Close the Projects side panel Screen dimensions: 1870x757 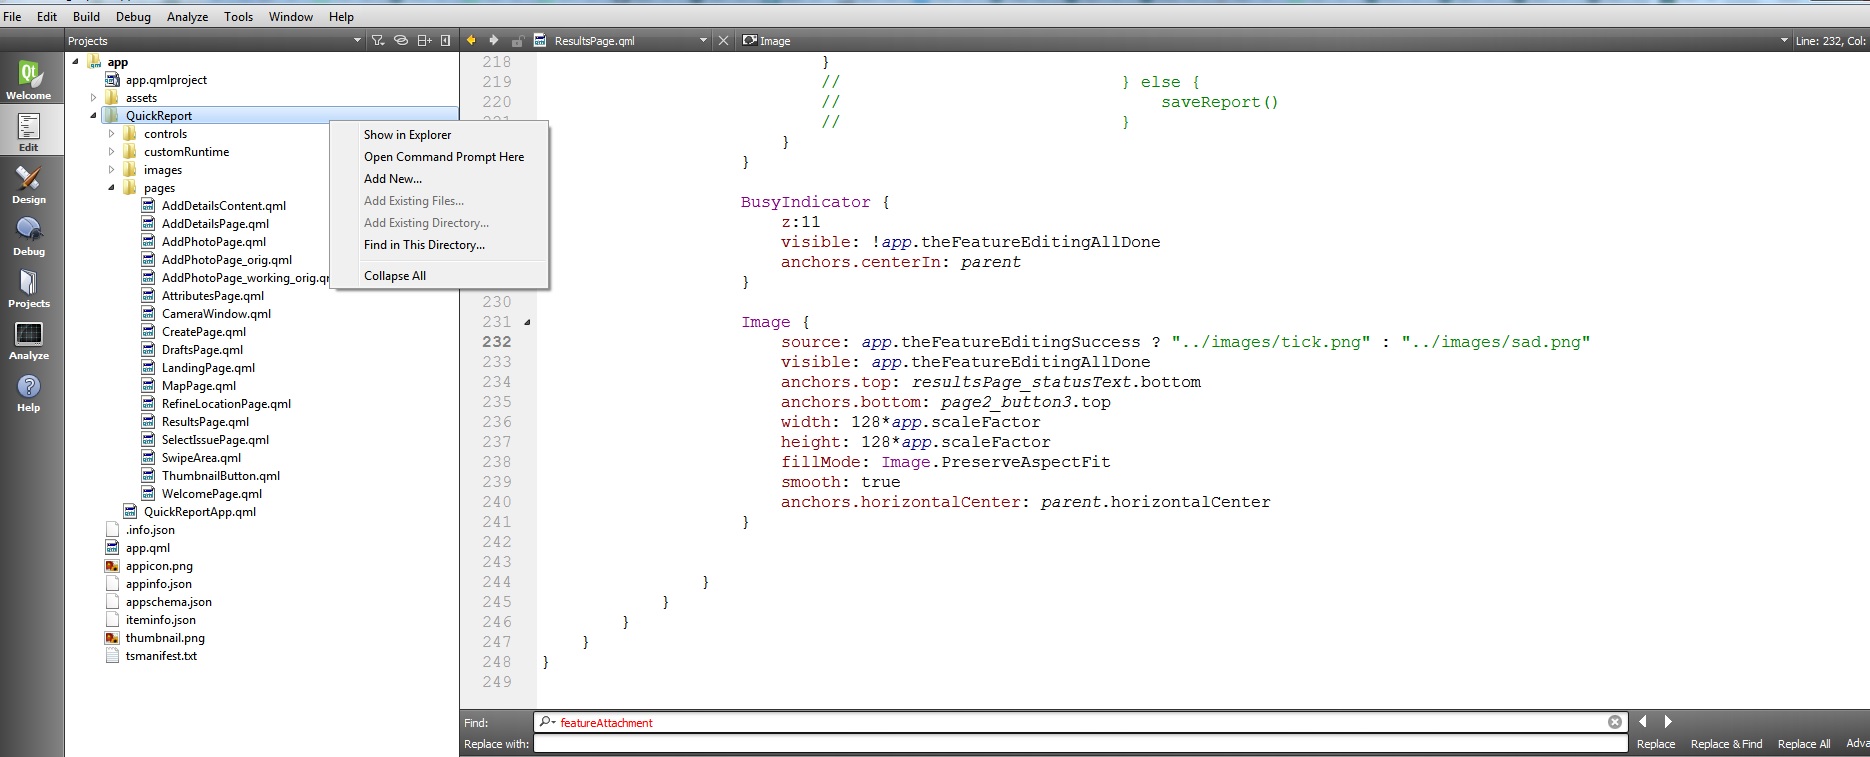445,40
